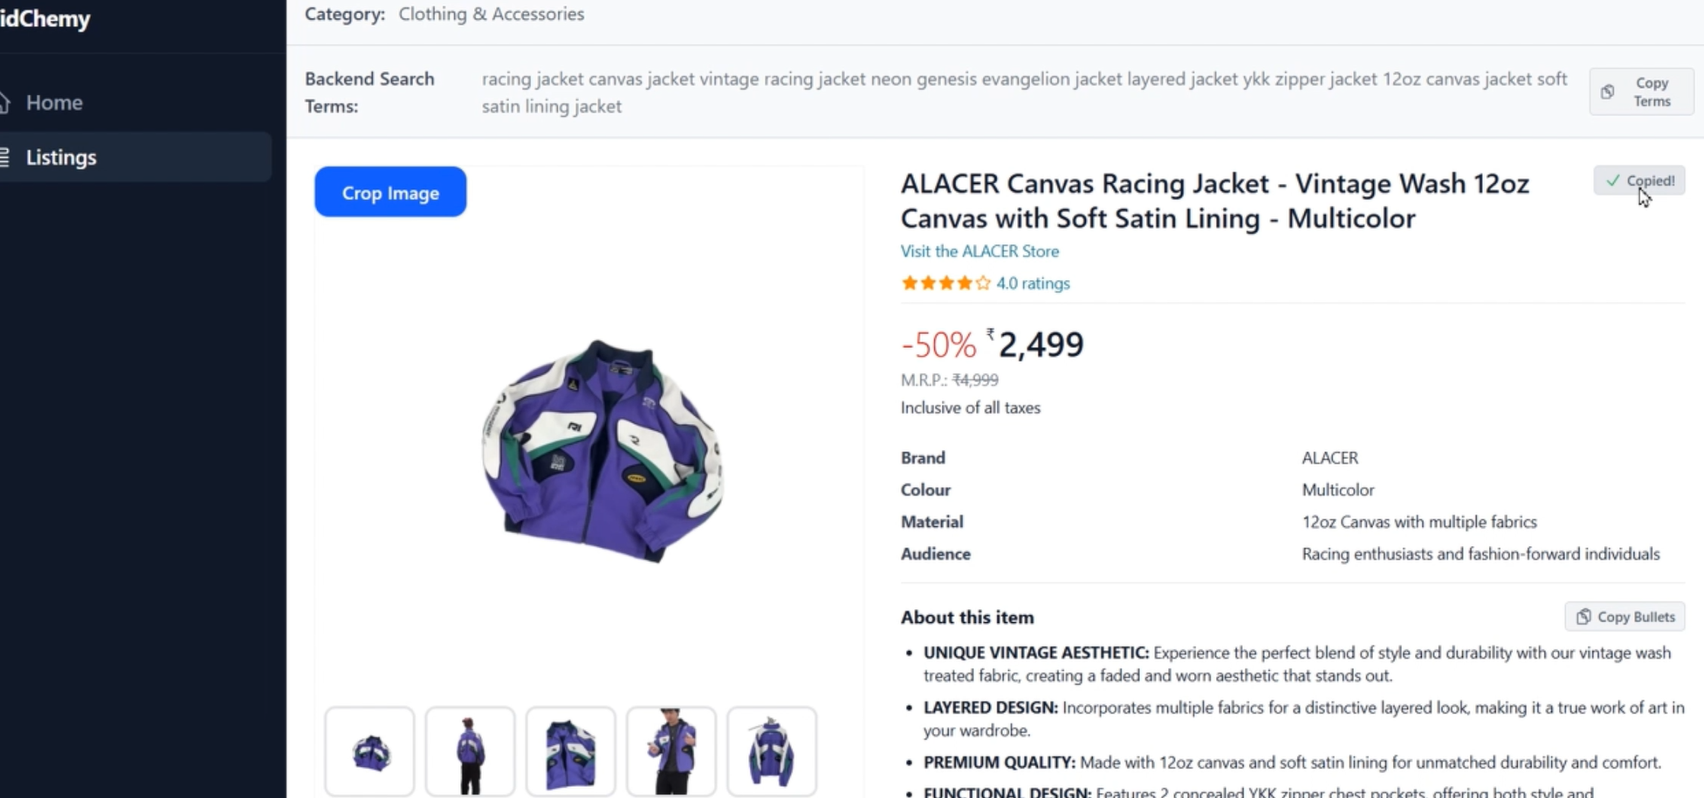The image size is (1704, 798).
Task: Click the clipboard icon on Copy Terms
Action: tap(1607, 92)
